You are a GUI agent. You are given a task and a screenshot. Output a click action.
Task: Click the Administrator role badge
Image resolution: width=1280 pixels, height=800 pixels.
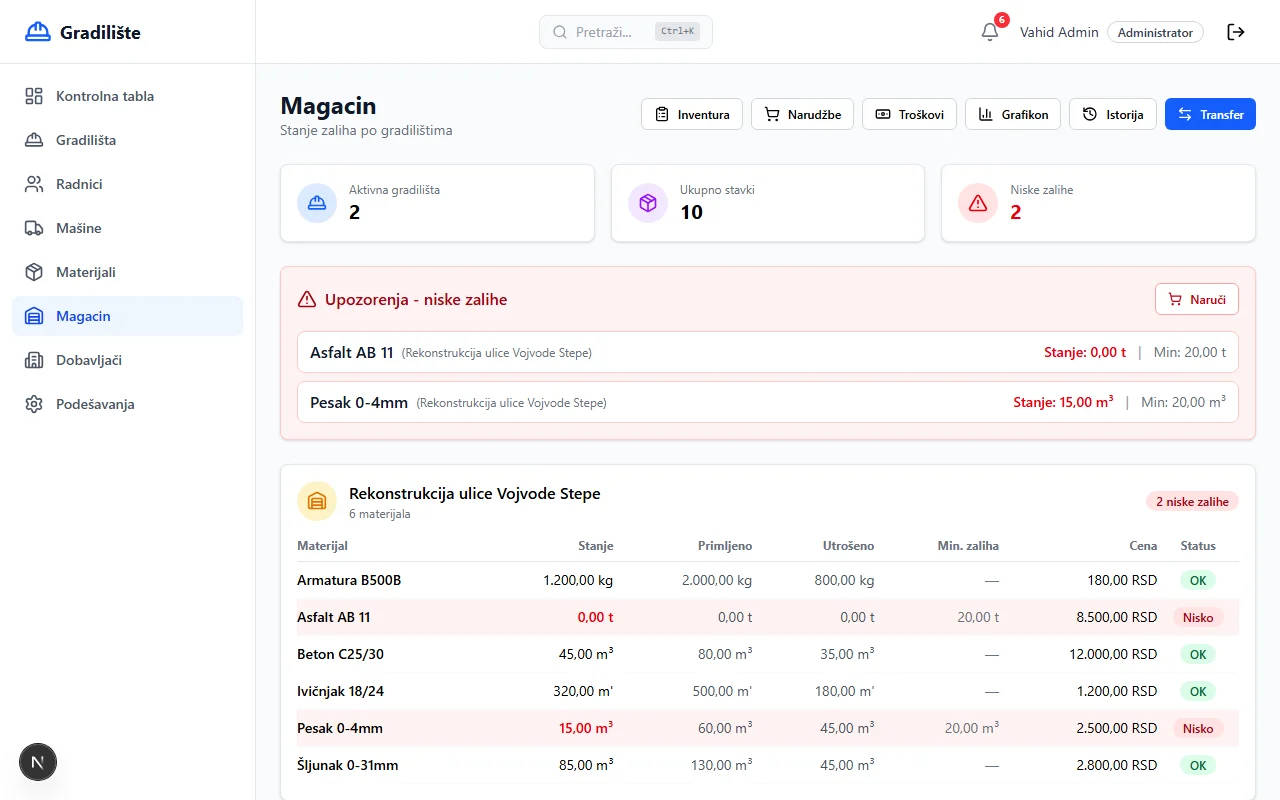[x=1155, y=32]
